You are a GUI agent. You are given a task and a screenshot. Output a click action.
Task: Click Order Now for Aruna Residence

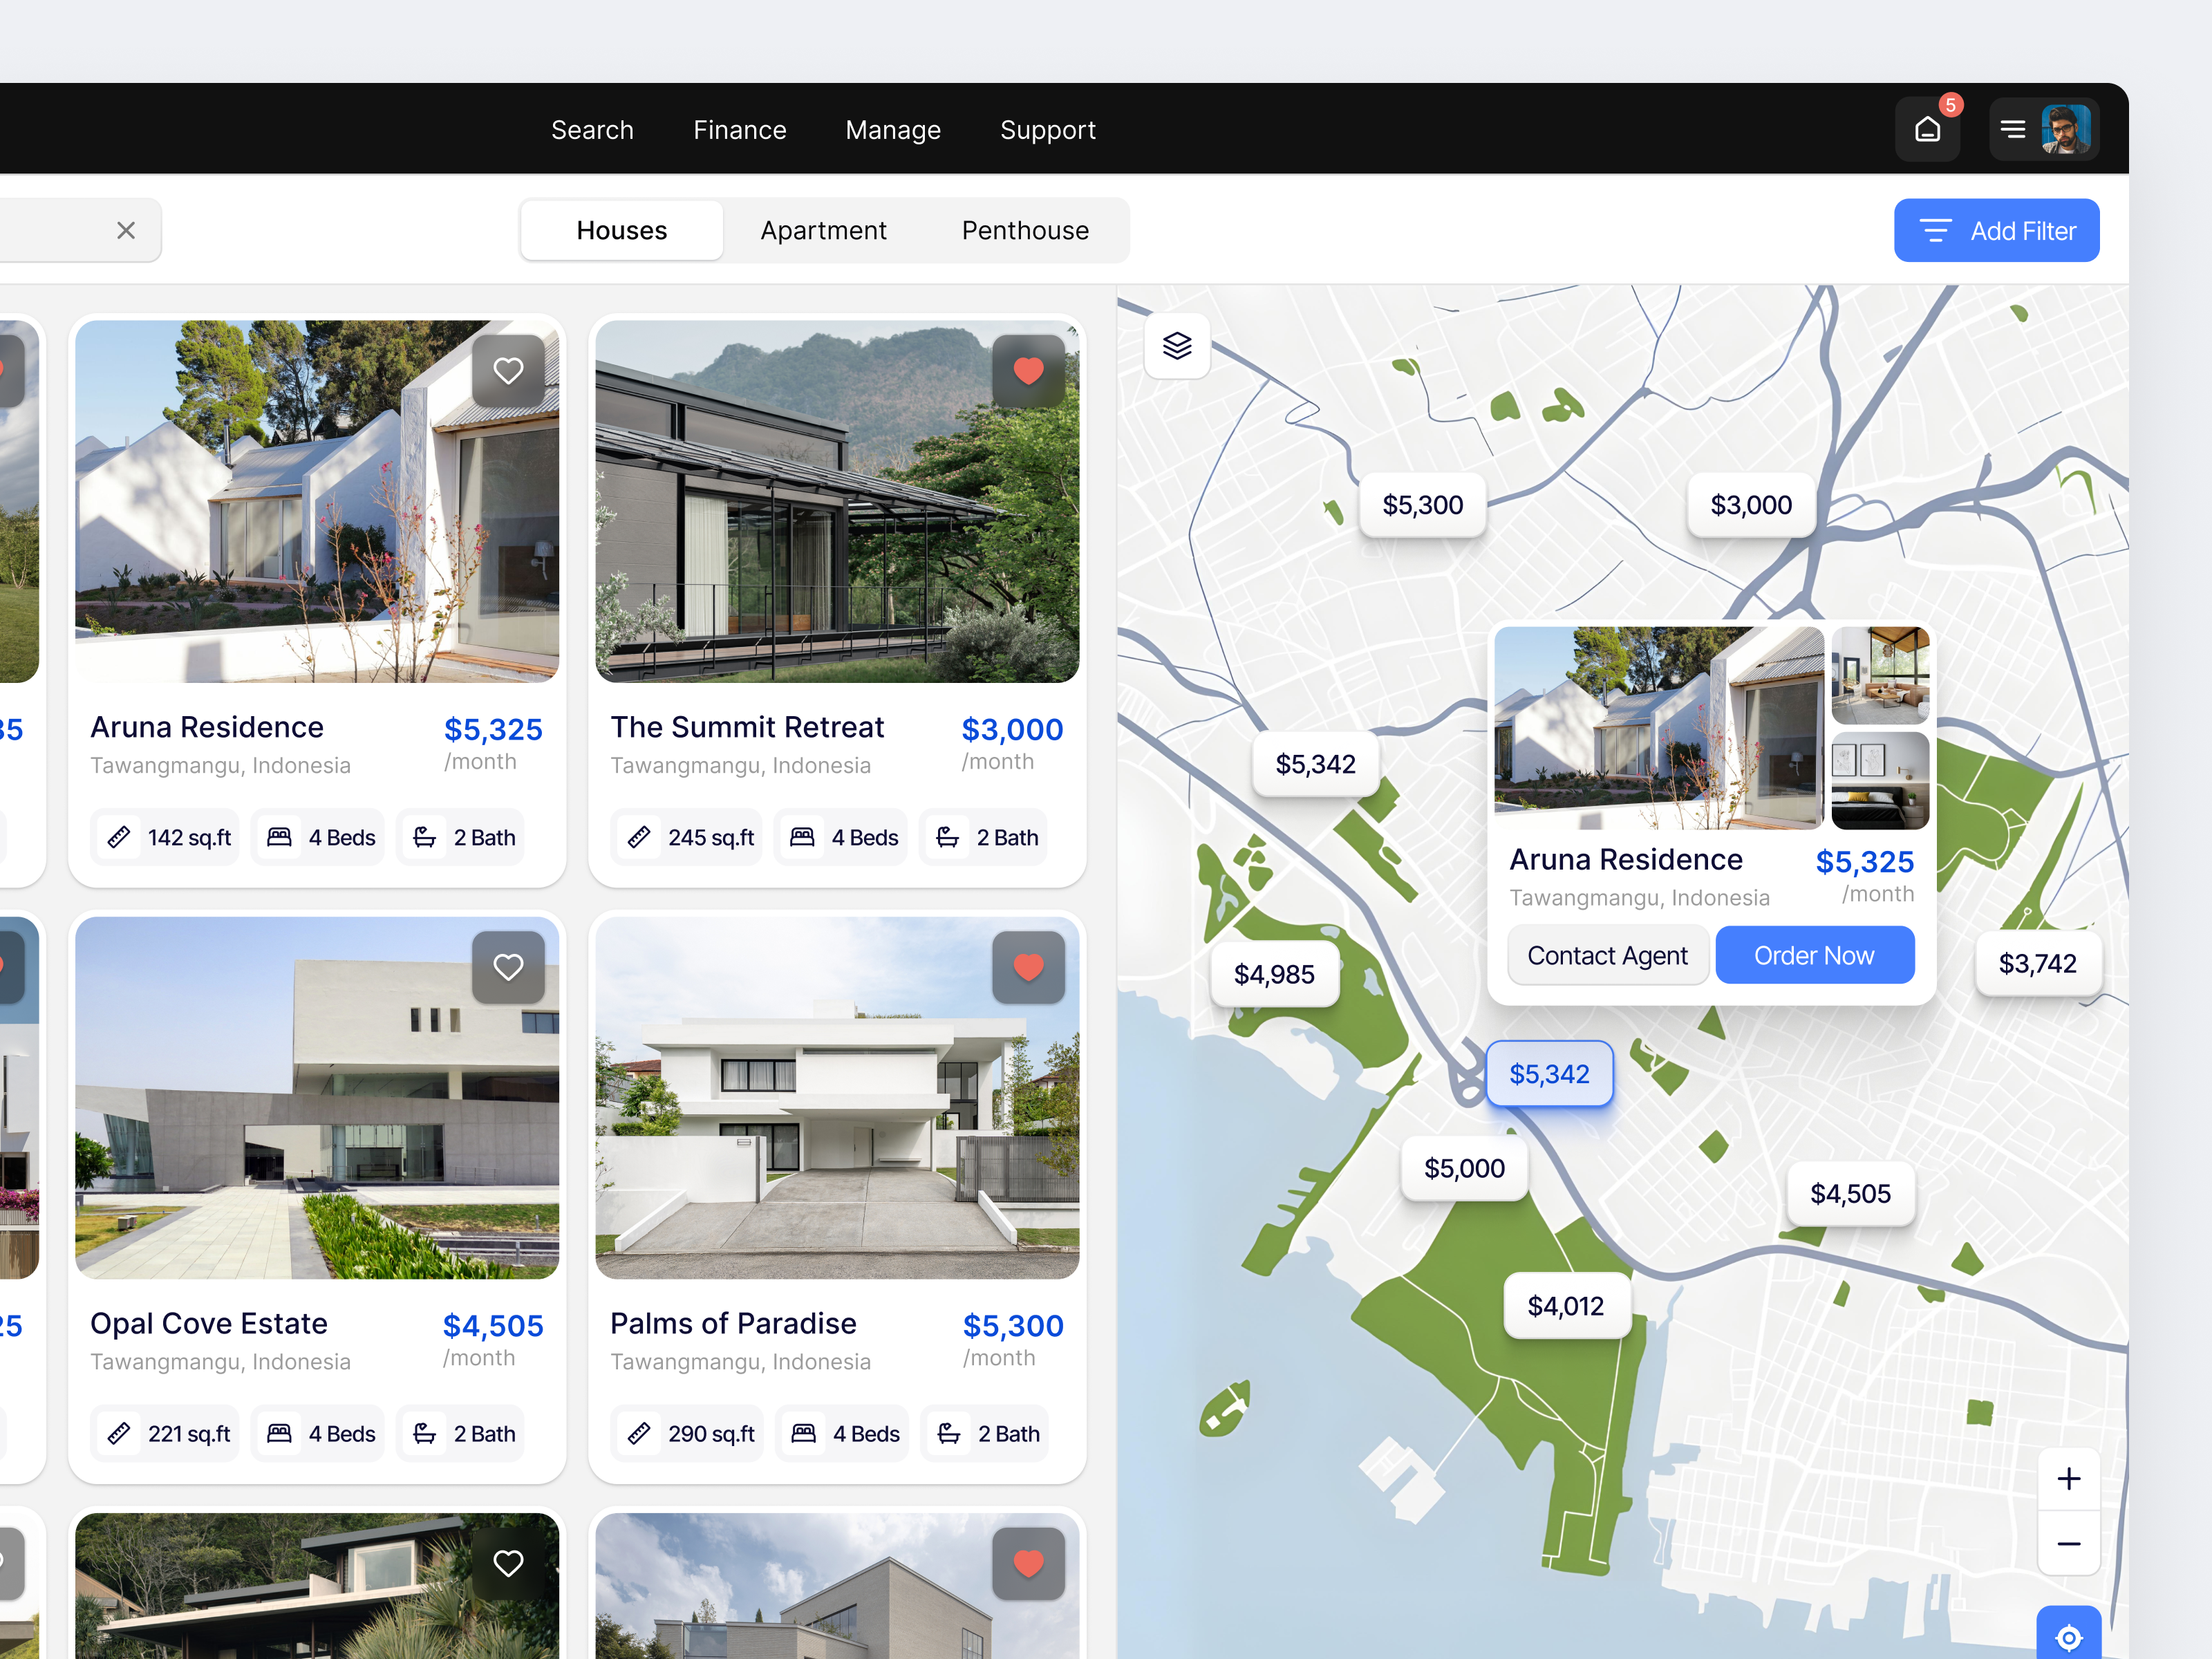click(x=1814, y=955)
